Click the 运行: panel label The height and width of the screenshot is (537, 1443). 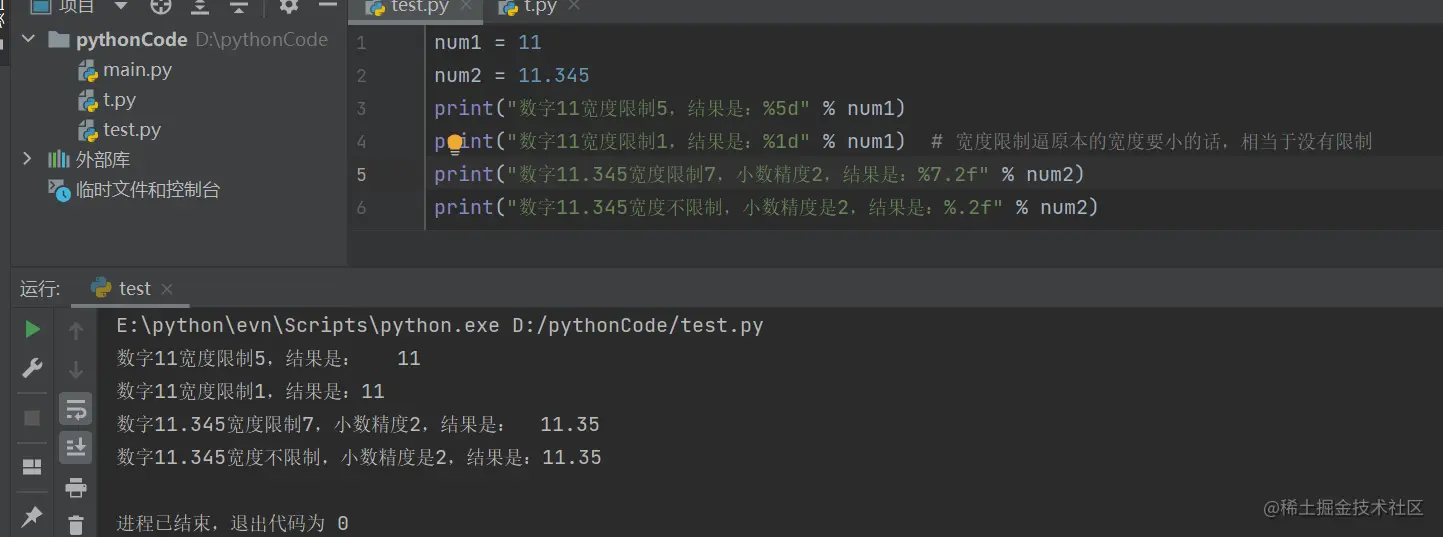click(x=40, y=289)
